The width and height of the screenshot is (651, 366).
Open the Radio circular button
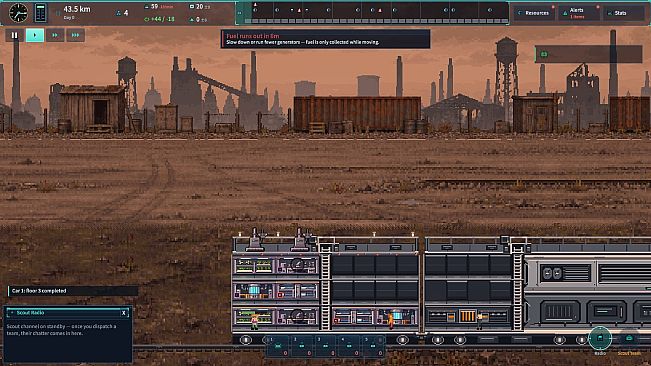[x=600, y=338]
